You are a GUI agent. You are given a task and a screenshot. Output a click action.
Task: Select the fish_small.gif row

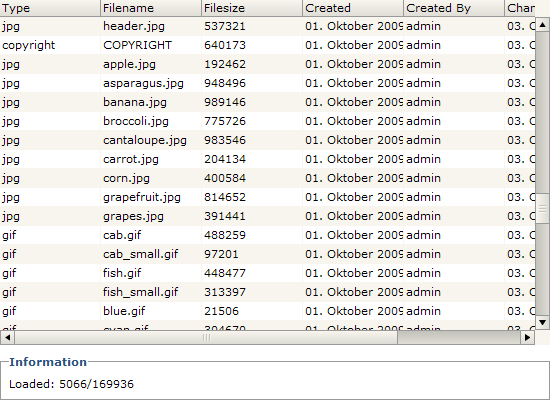tap(268, 292)
